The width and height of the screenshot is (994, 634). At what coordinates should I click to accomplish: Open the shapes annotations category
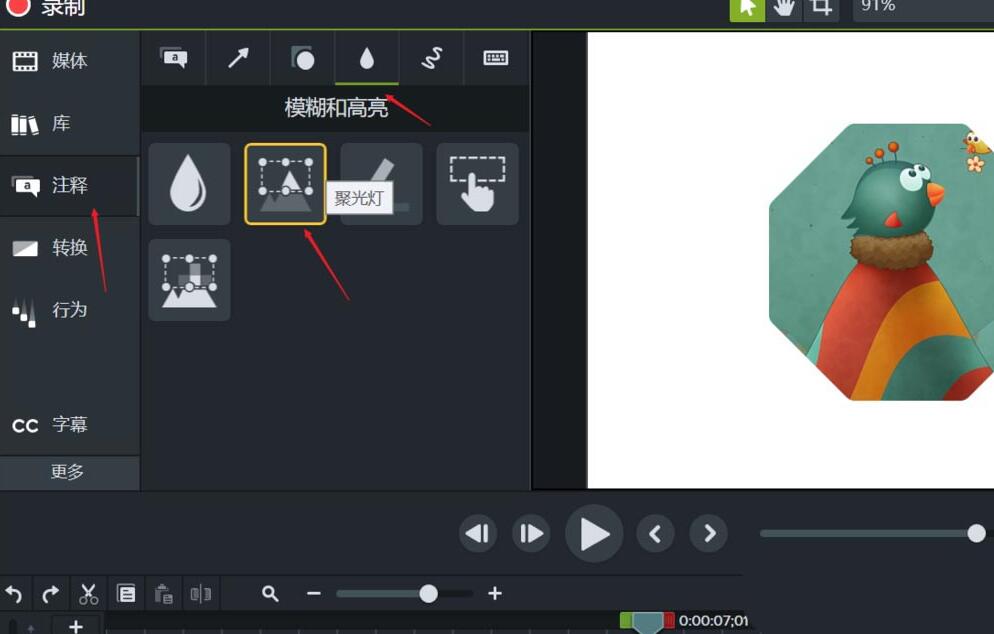[x=302, y=58]
